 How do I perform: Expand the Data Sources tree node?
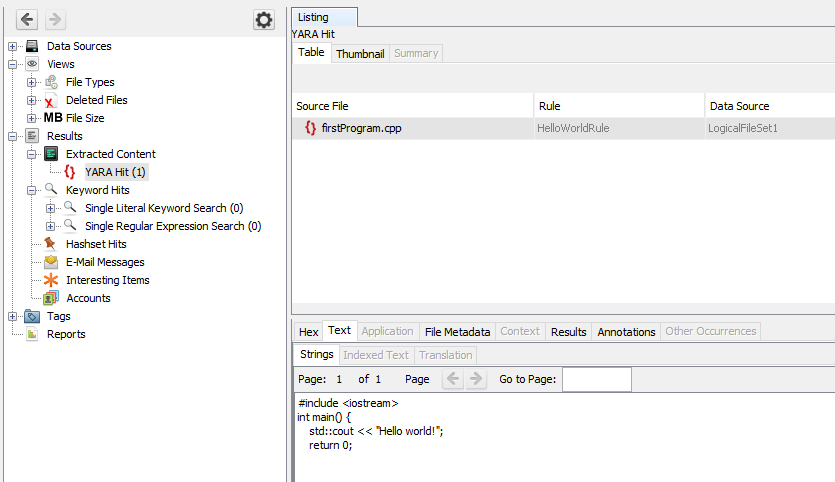(13, 46)
